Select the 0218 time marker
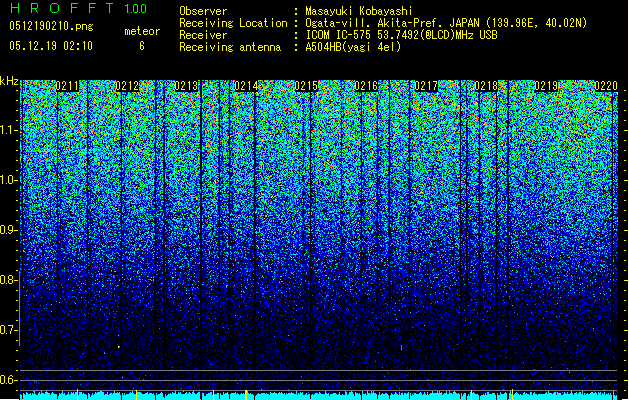The width and height of the screenshot is (629, 400). [x=486, y=86]
